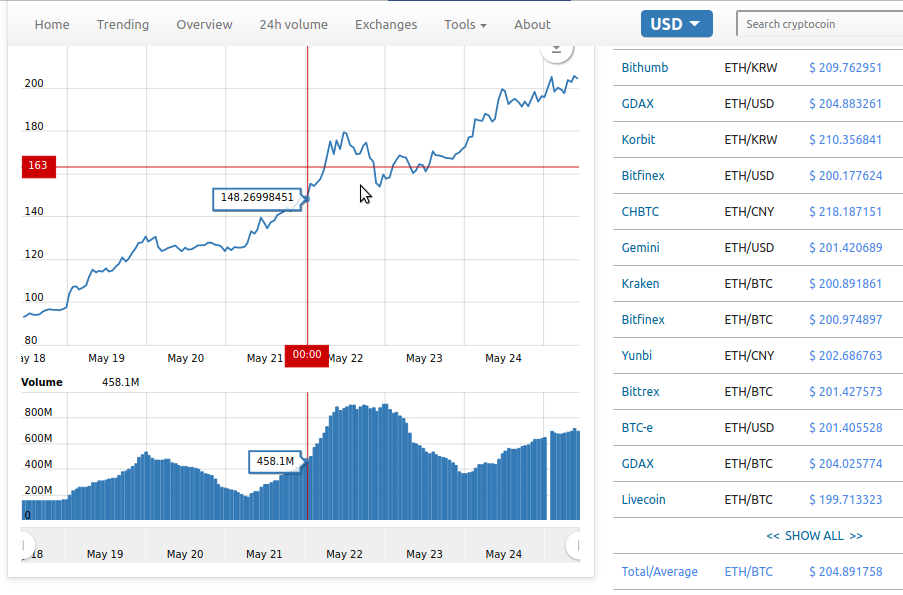This screenshot has height=595, width=903.
Task: Click the Kraken exchange link
Action: point(640,284)
